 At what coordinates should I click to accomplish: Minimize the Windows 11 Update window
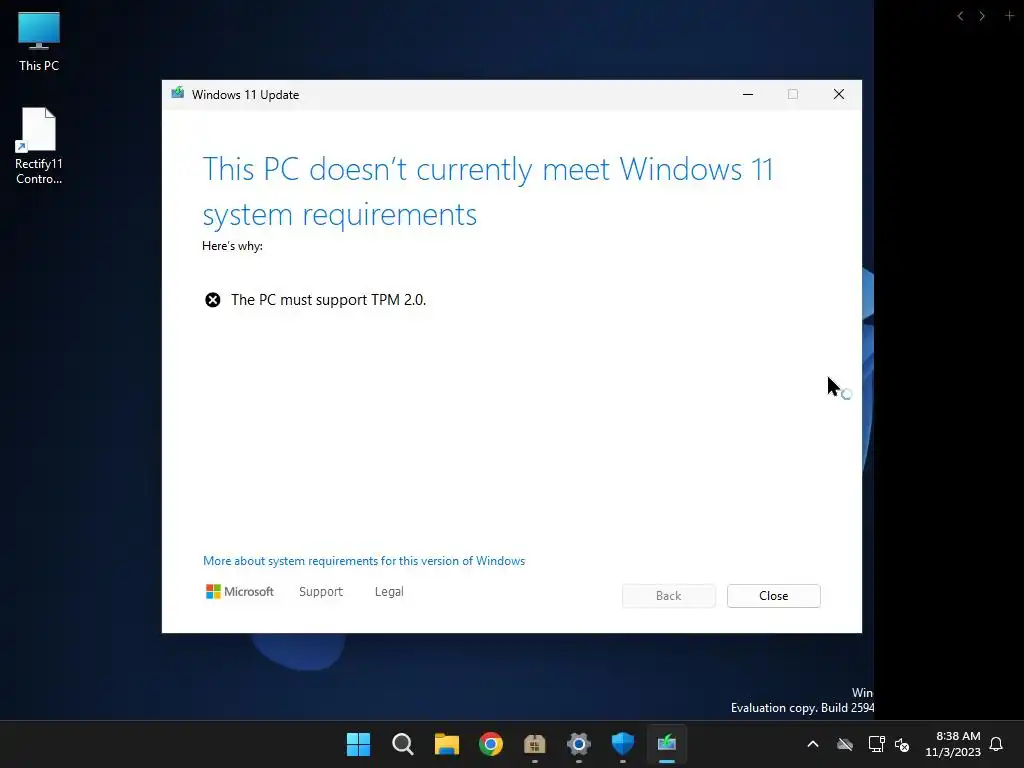(x=748, y=95)
